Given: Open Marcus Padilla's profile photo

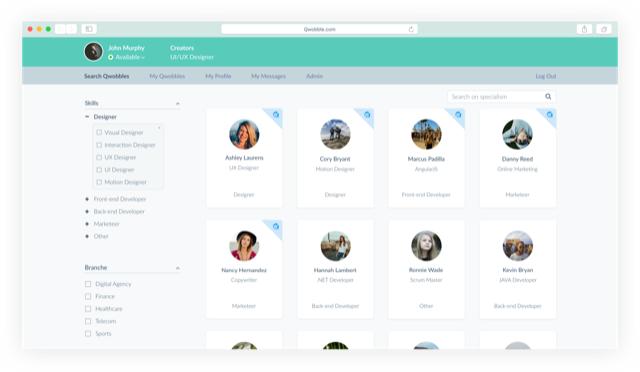Looking at the screenshot, I should [x=426, y=134].
